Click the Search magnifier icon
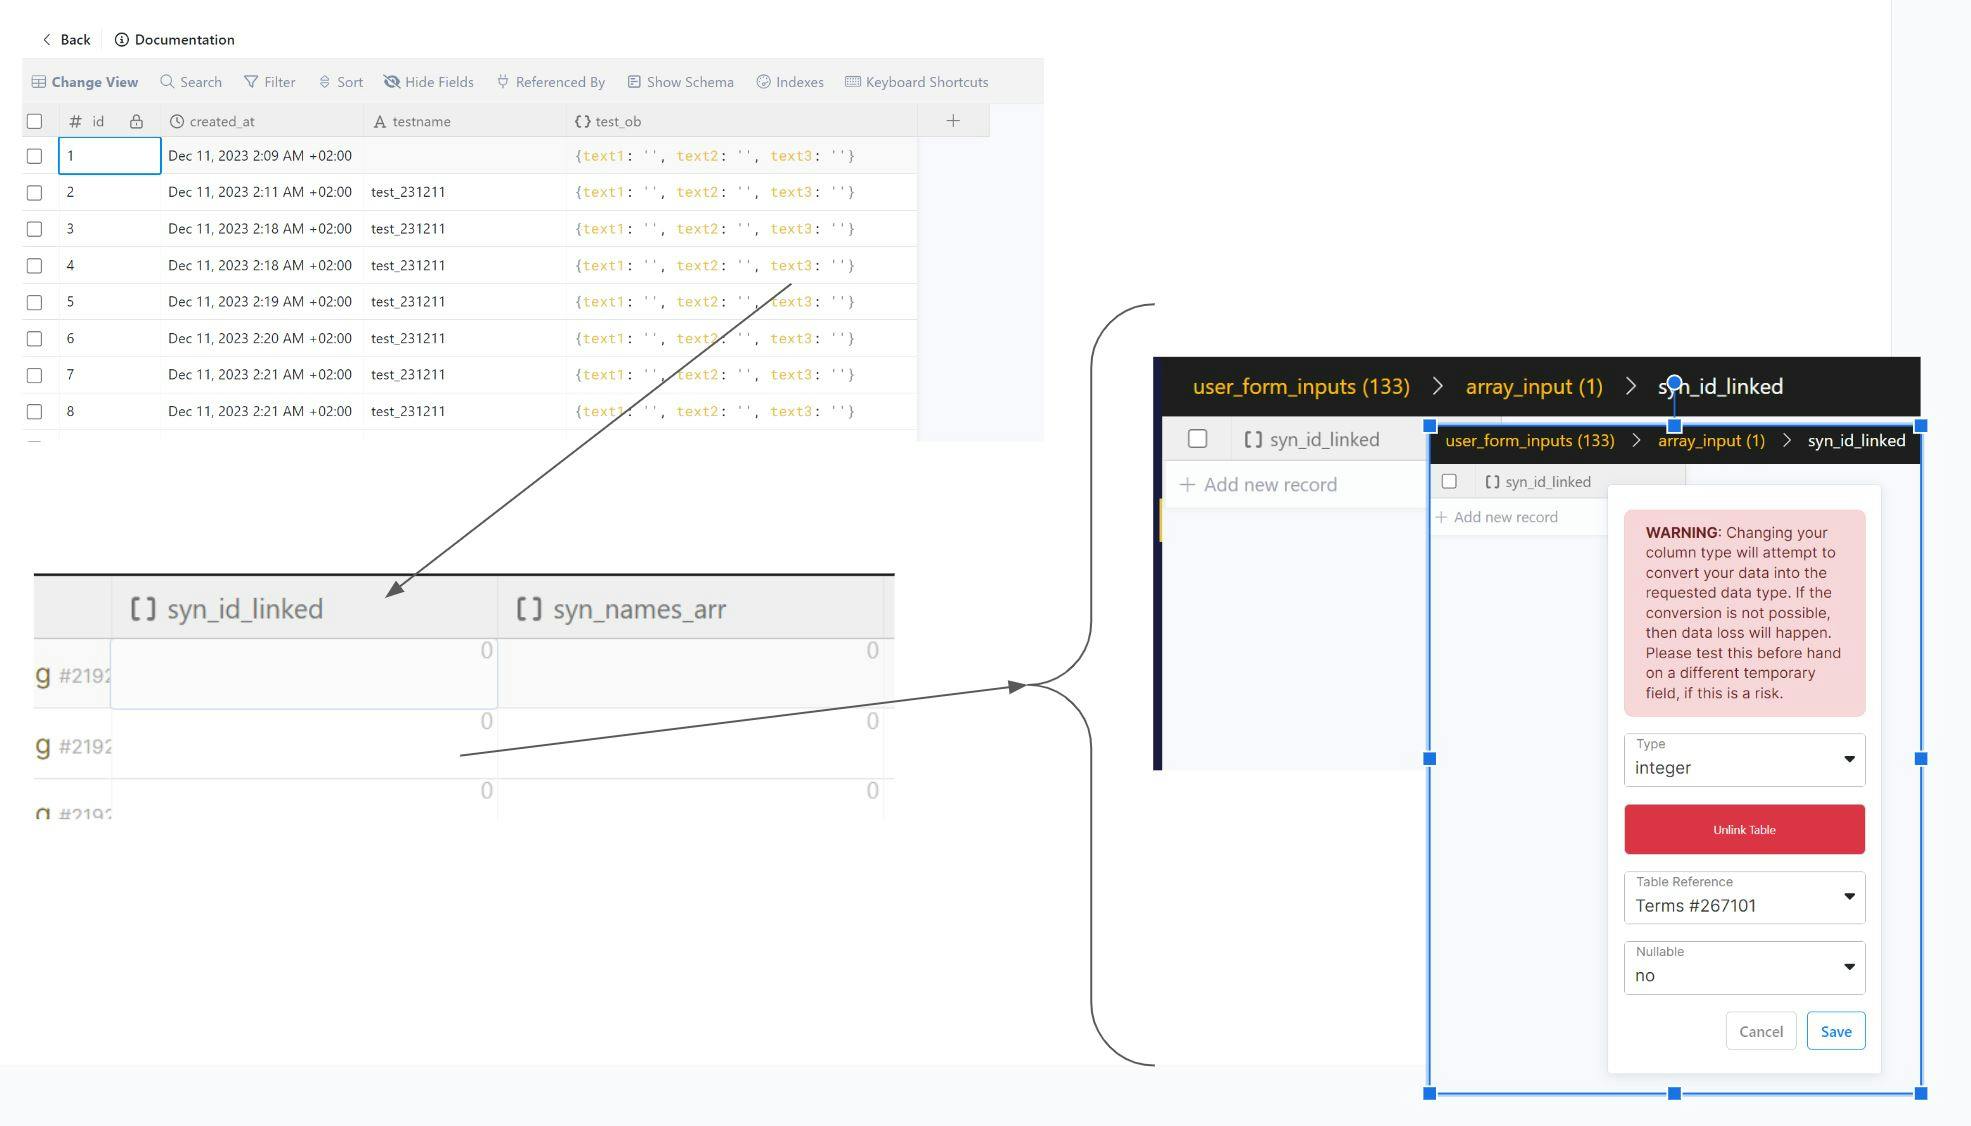The height and width of the screenshot is (1126, 1971). (167, 82)
